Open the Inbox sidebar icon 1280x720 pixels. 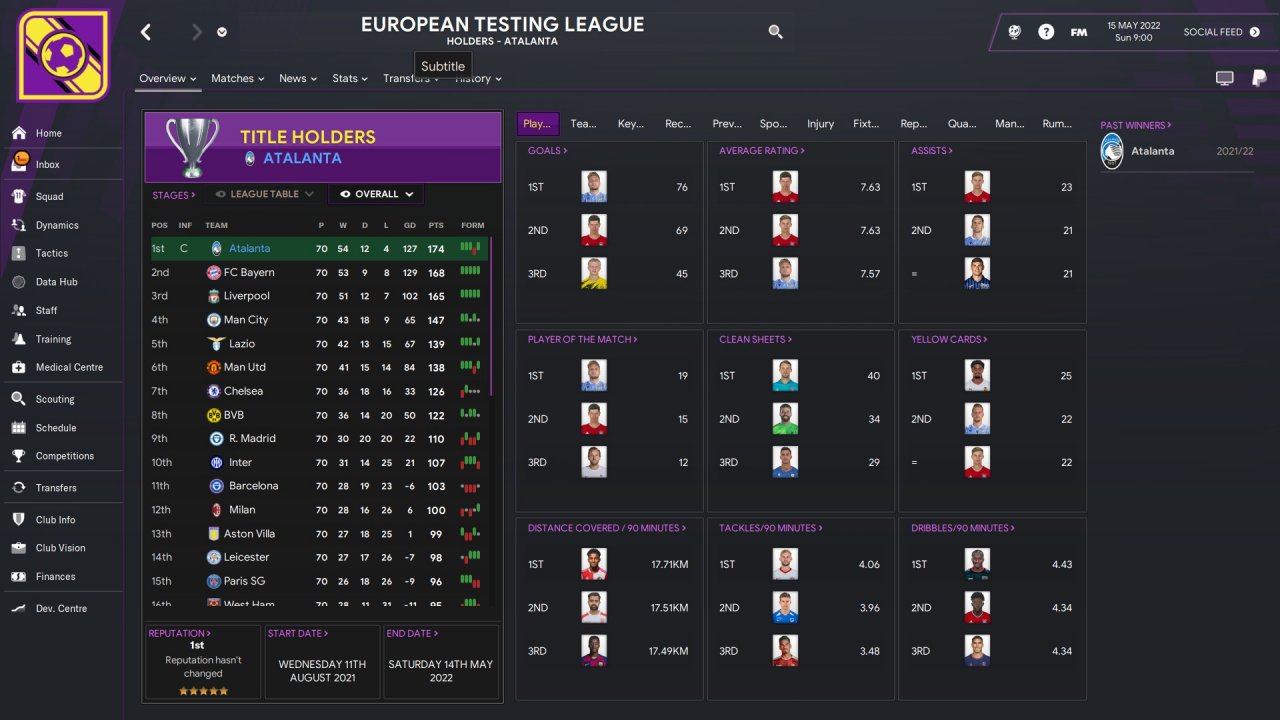[x=19, y=164]
